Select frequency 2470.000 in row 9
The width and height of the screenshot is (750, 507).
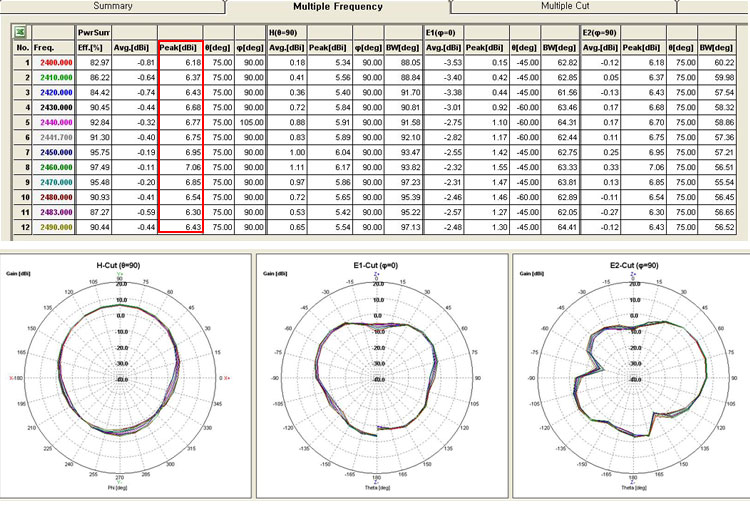(x=53, y=182)
